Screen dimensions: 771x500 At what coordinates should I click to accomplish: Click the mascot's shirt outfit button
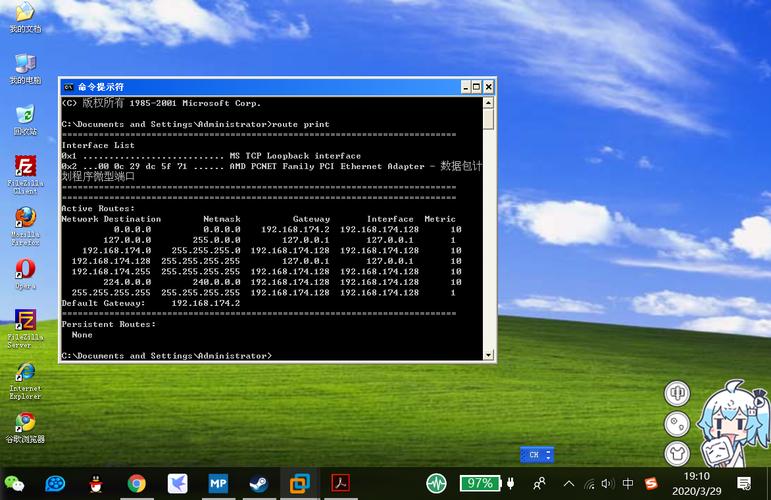677,454
